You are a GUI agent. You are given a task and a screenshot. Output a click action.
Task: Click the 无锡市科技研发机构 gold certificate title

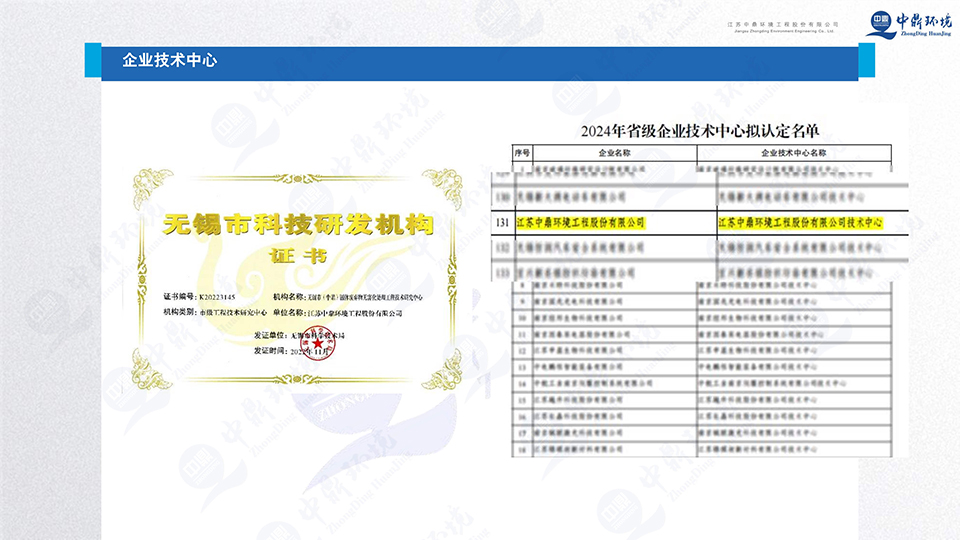[x=299, y=224]
